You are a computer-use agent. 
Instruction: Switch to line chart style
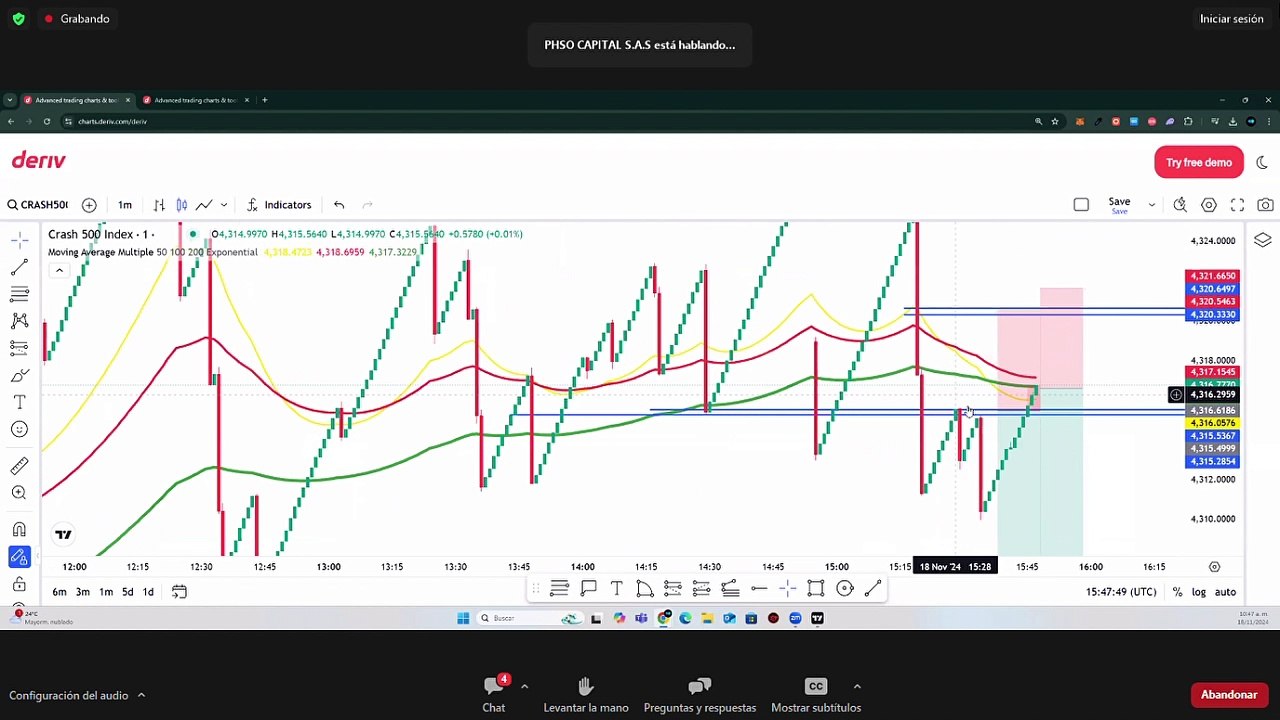204,205
